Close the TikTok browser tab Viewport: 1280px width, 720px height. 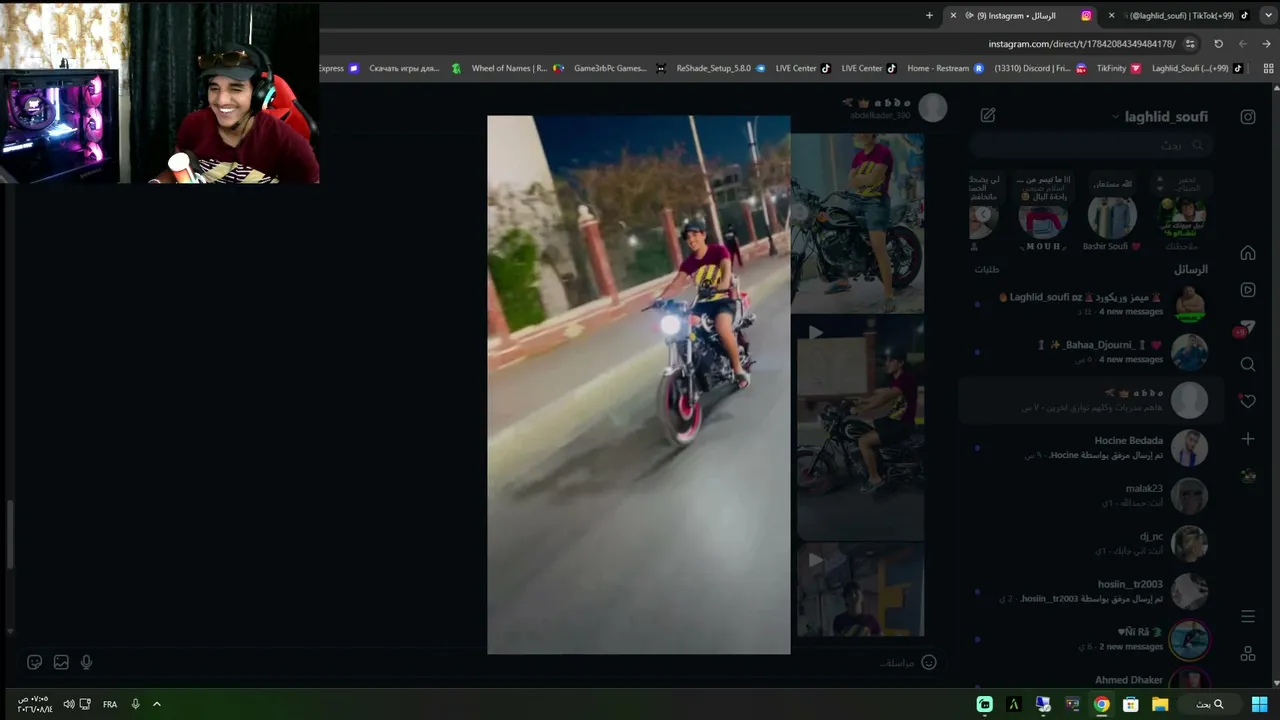click(1111, 15)
